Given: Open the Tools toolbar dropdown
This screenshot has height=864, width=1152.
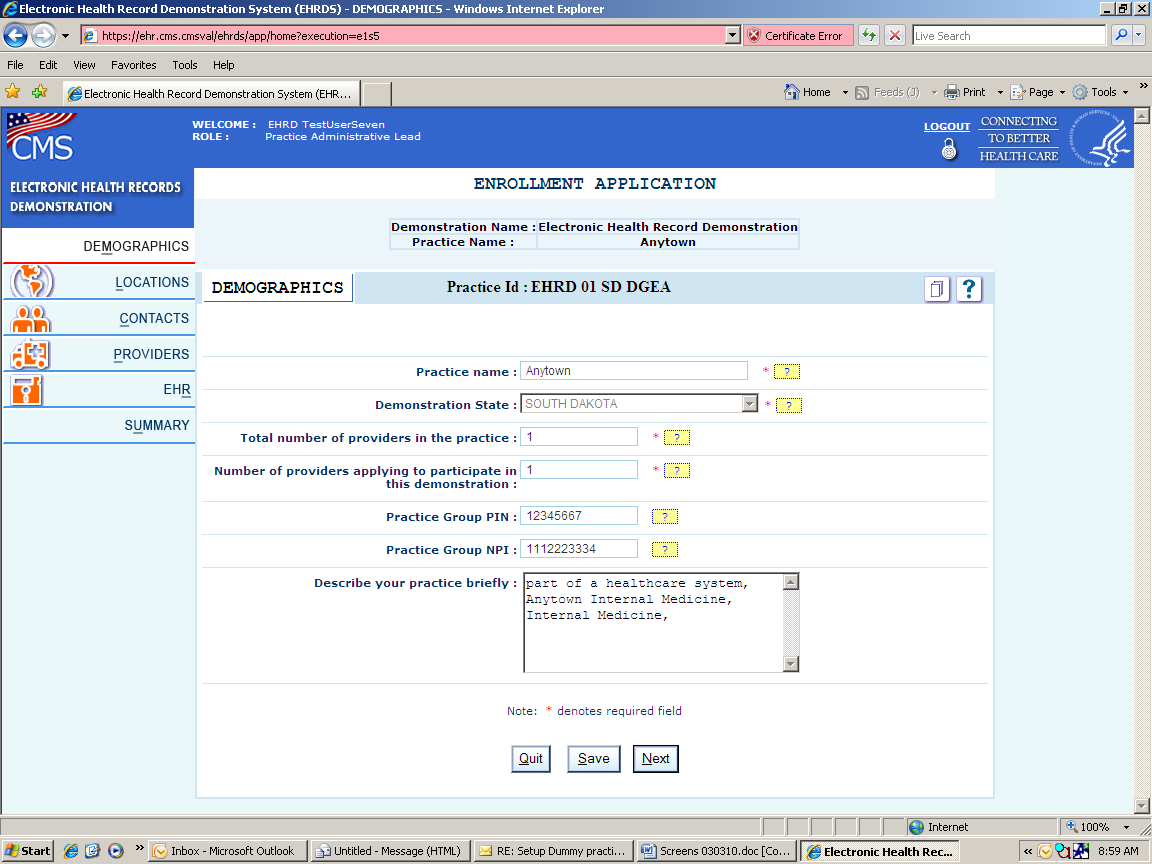Looking at the screenshot, I should coord(1126,93).
